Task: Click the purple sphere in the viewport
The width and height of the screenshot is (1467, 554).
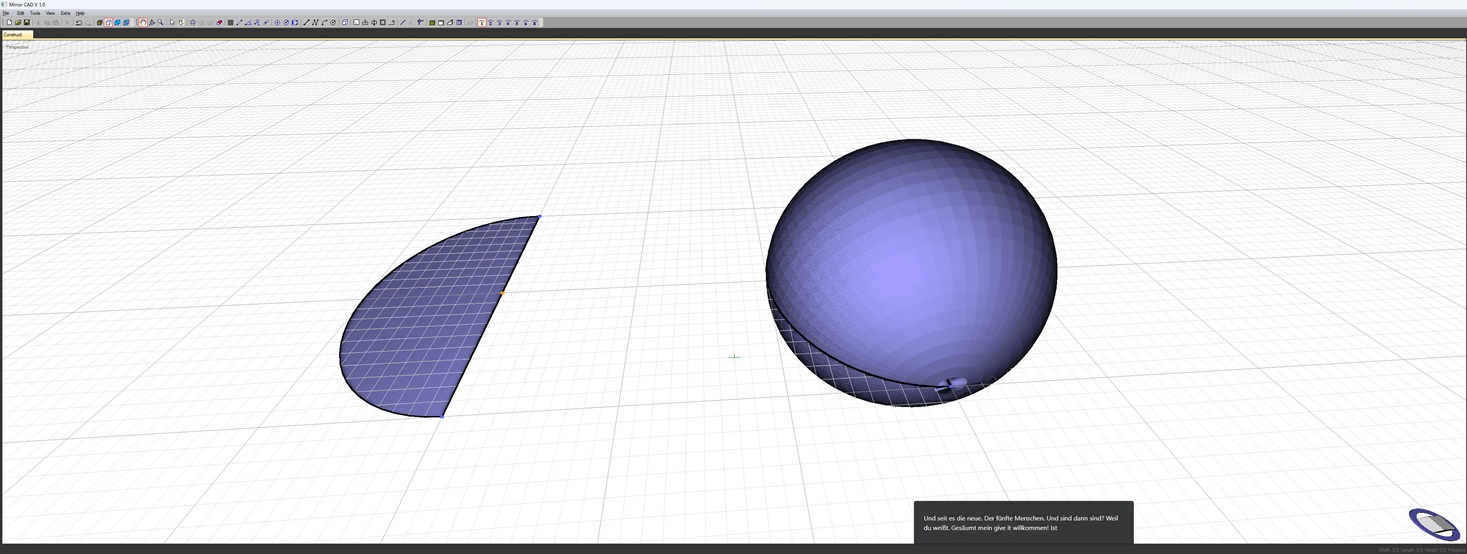Action: tap(910, 260)
